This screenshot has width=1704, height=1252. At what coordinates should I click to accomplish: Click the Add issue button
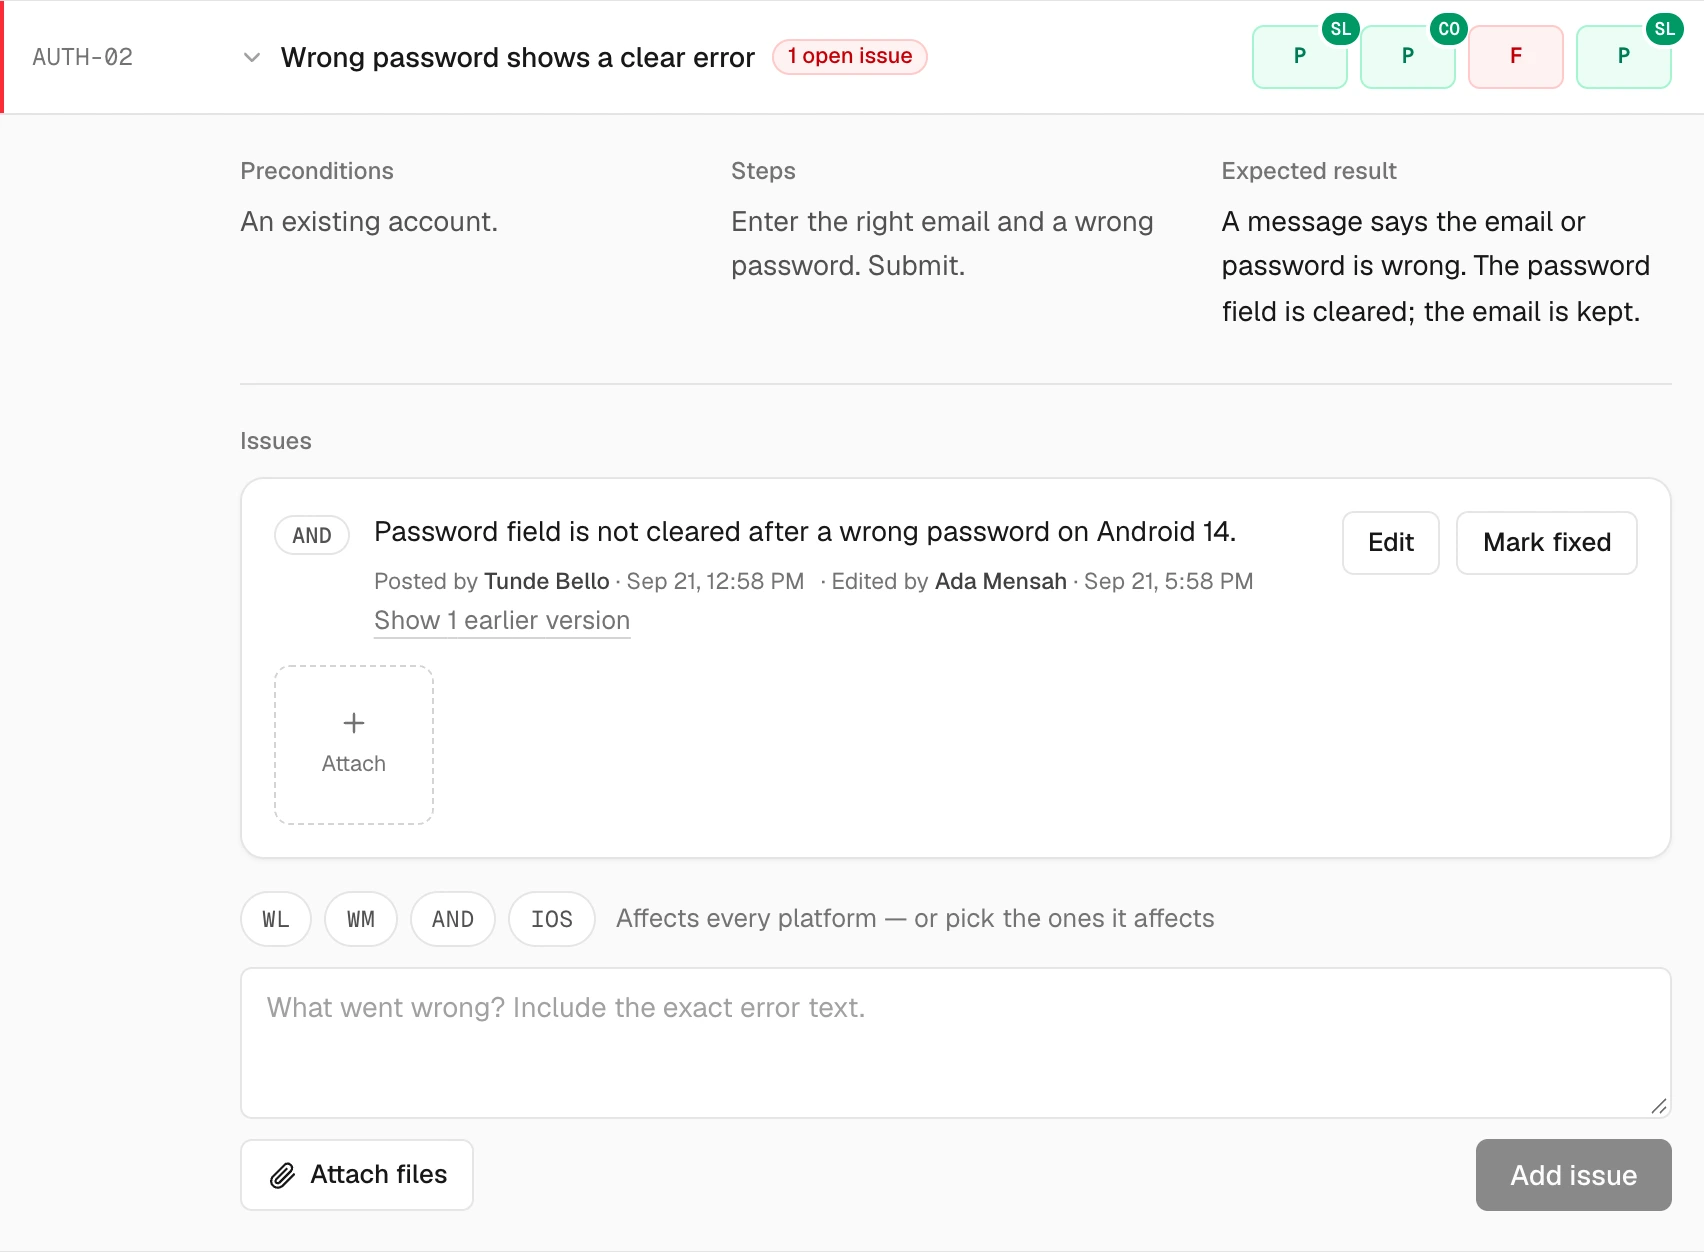[1574, 1175]
